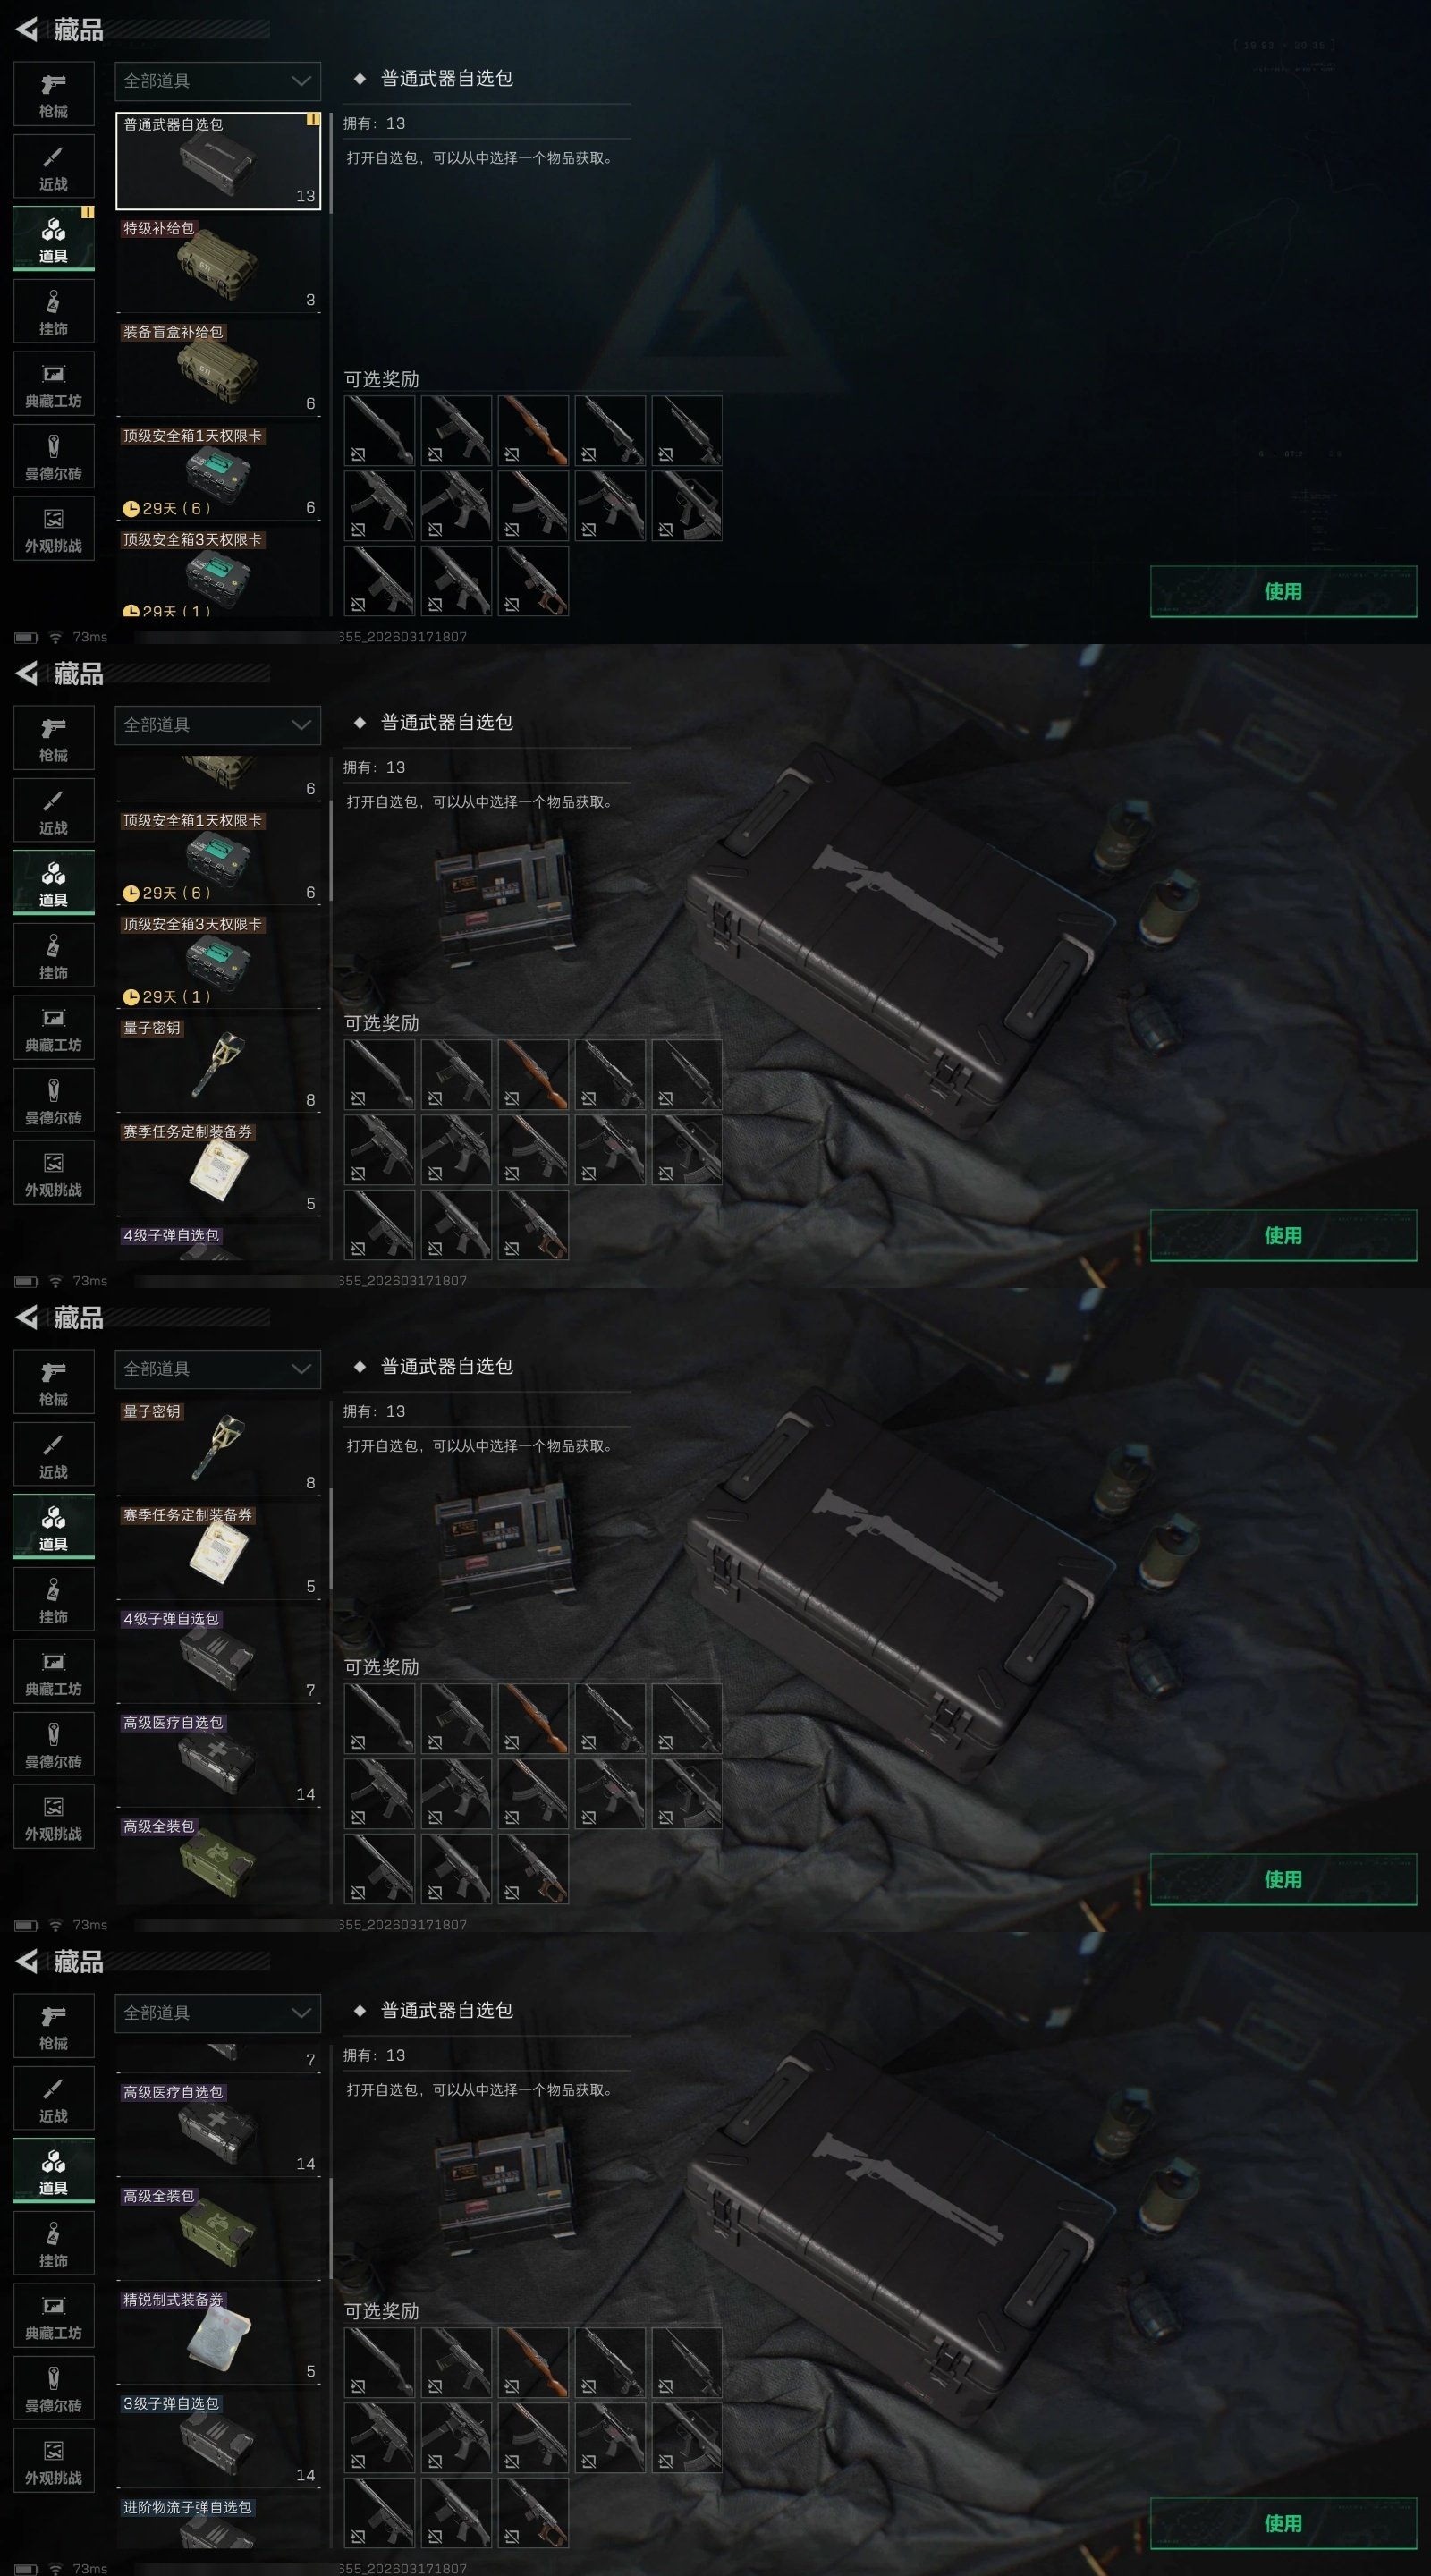
Task: Select wooden rifle reward on blue logo screen
Action: (x=533, y=430)
